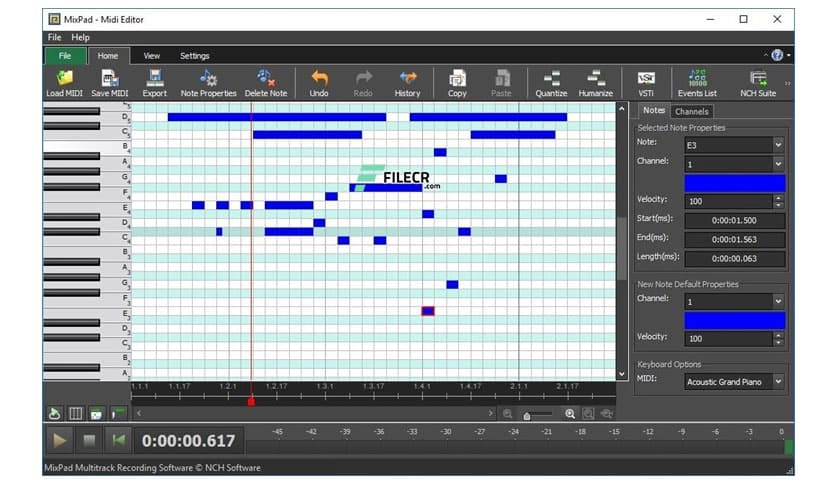Open the MIDI instrument dropdown
The image size is (836, 484).
pyautogui.click(x=778, y=382)
